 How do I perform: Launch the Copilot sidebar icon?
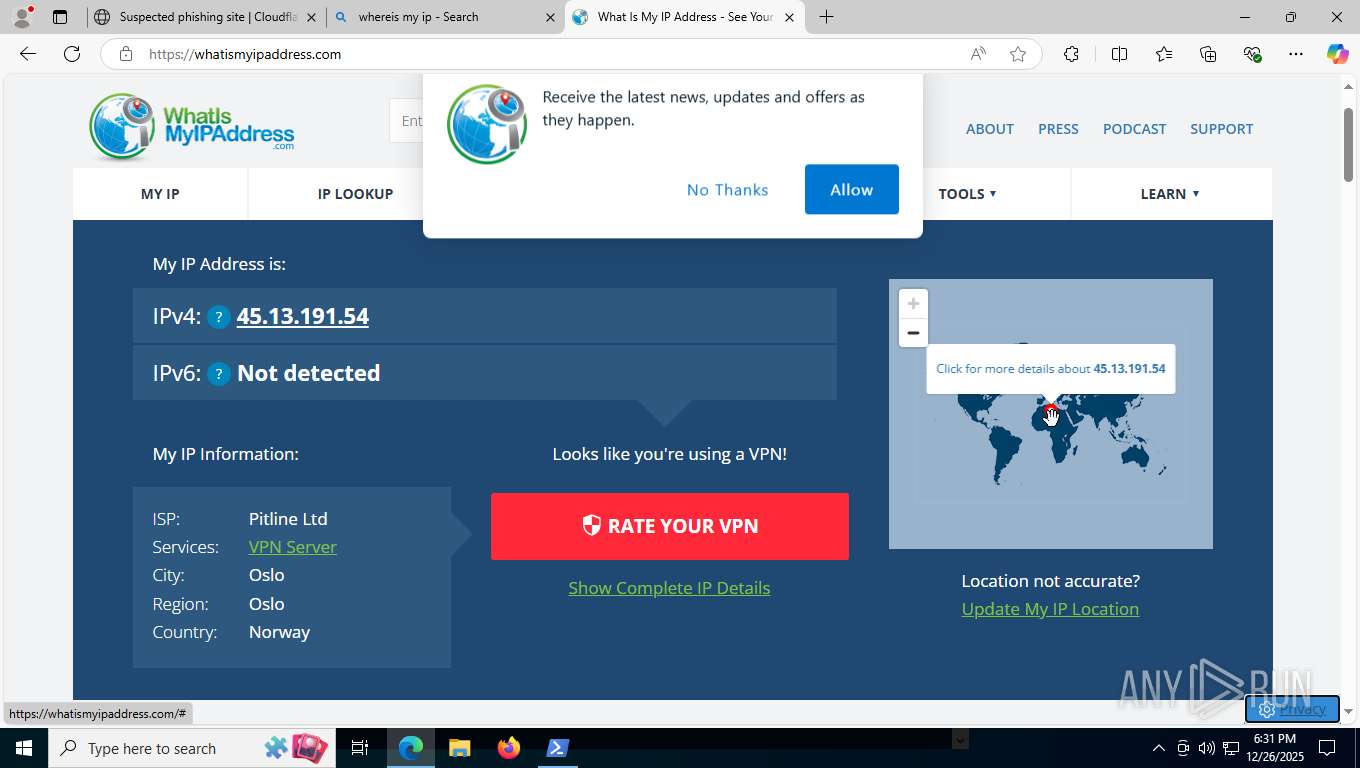coord(1338,54)
